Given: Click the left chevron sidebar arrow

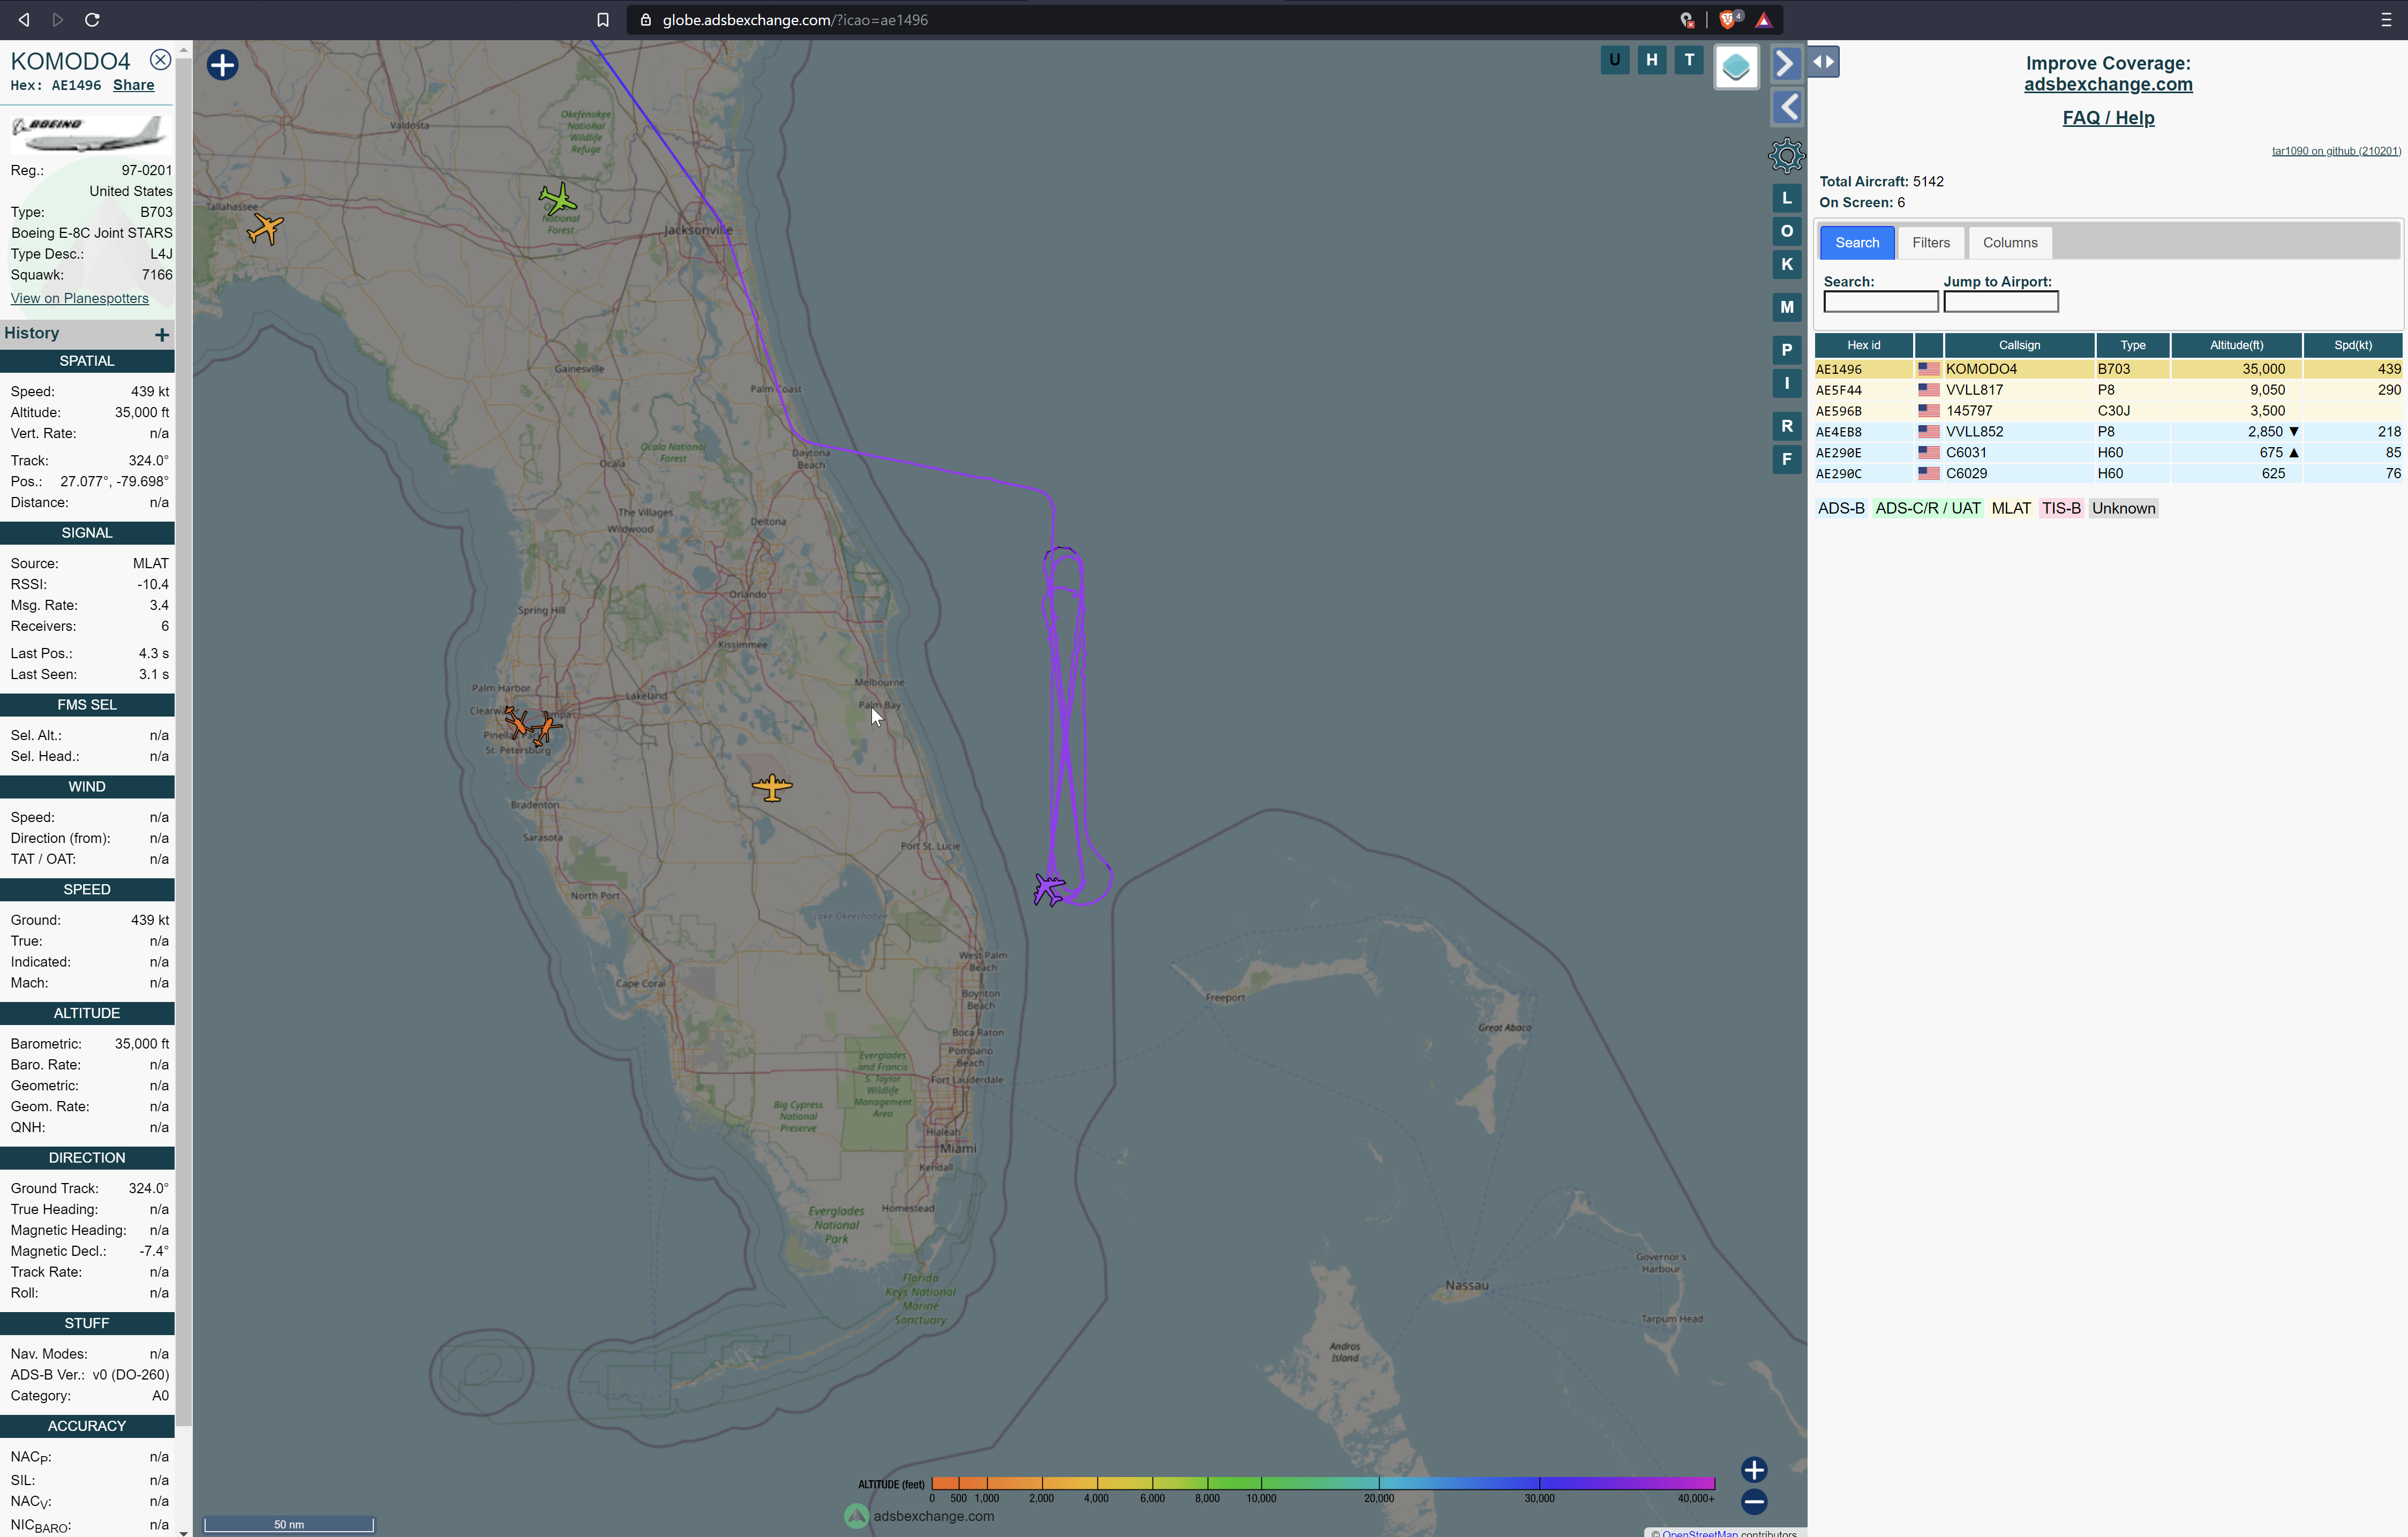Looking at the screenshot, I should pyautogui.click(x=1786, y=107).
